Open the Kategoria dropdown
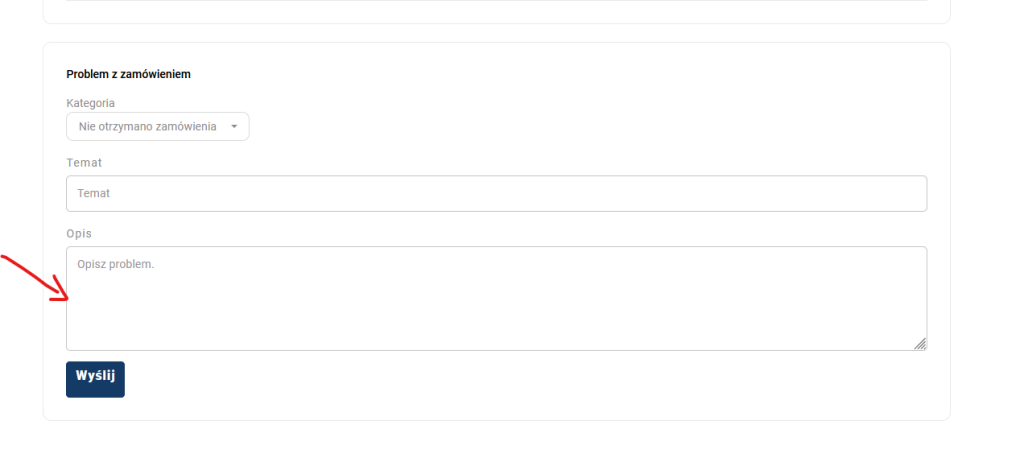This screenshot has height=454, width=1024. point(157,127)
